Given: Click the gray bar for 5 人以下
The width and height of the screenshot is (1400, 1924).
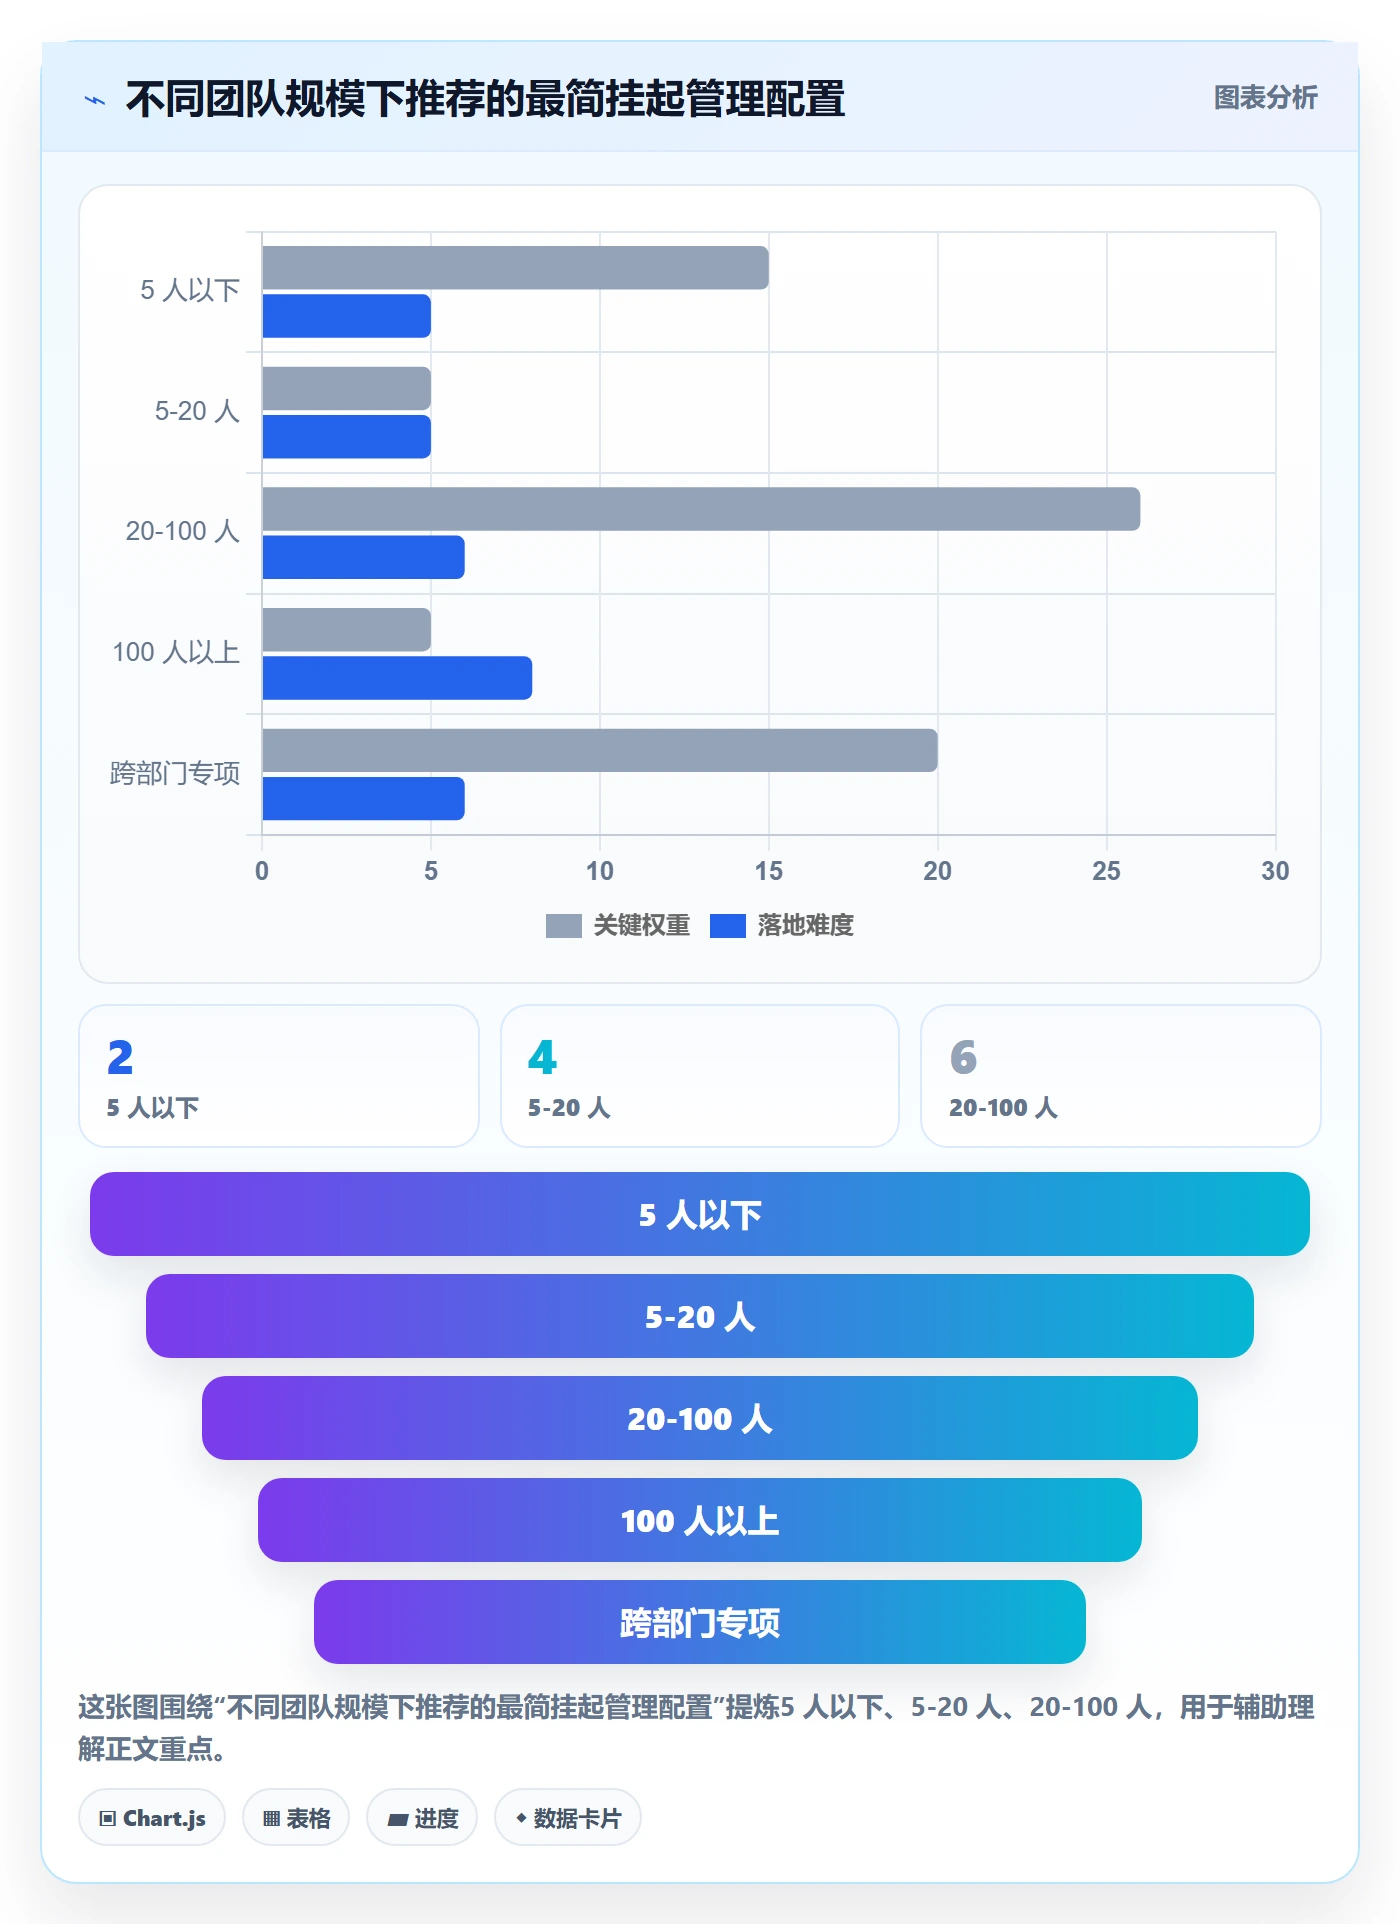Looking at the screenshot, I should 515,268.
